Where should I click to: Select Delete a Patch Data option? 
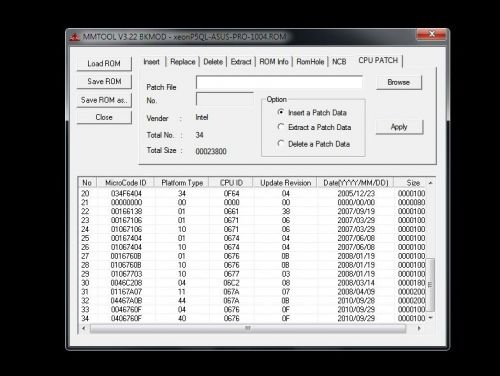[314, 144]
